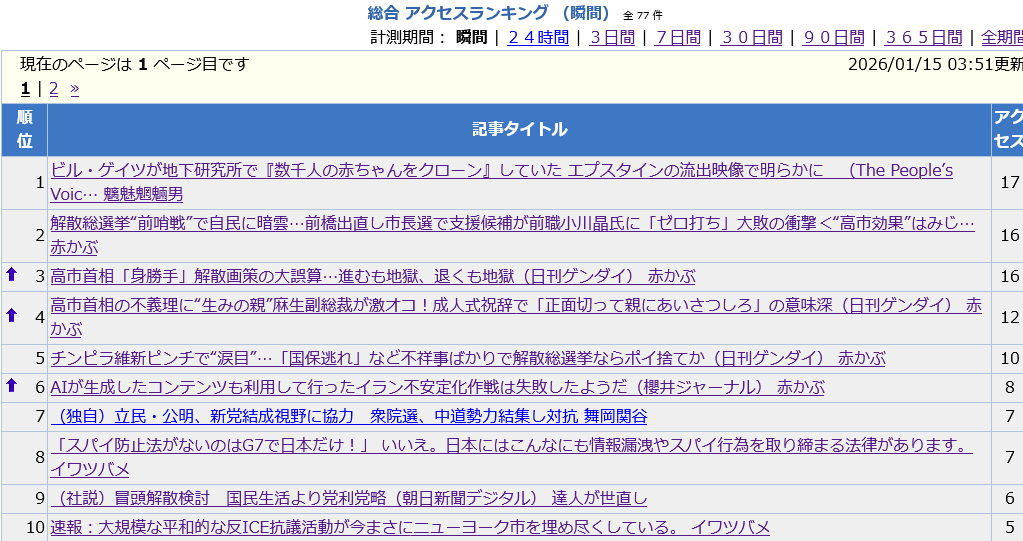
Task: Click the up arrow beside rank 4
Action: 12,315
